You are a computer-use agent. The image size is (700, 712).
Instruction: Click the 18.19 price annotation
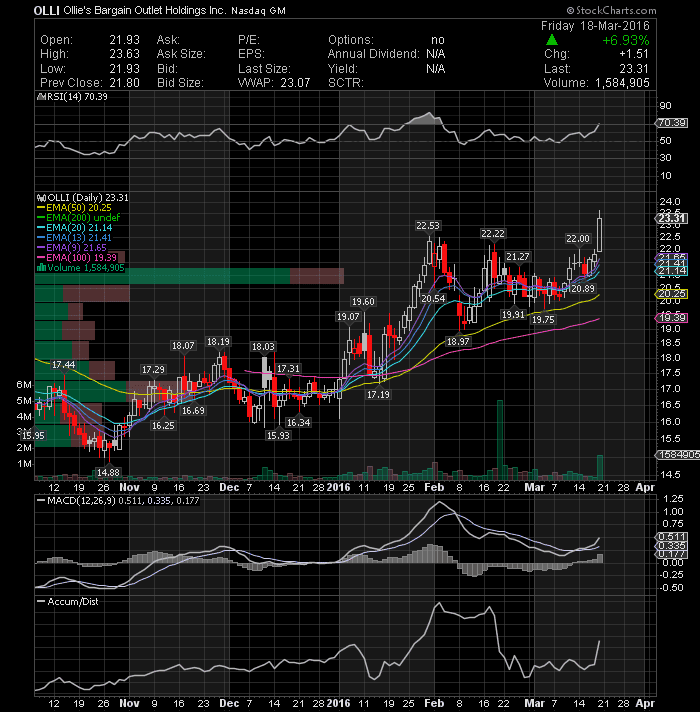(218, 341)
